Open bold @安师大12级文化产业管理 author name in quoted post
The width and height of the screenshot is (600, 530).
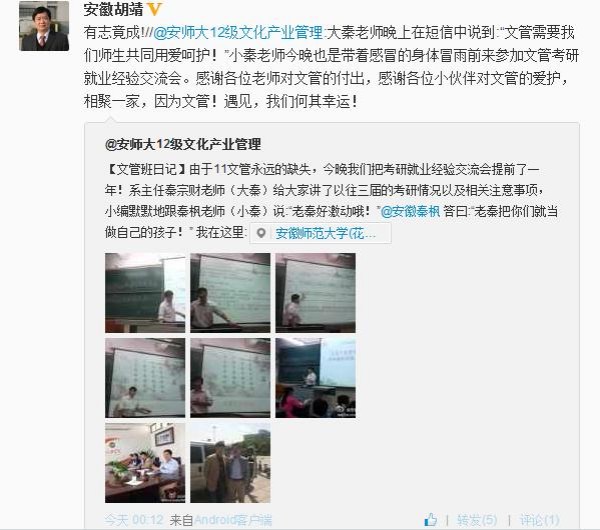183,144
